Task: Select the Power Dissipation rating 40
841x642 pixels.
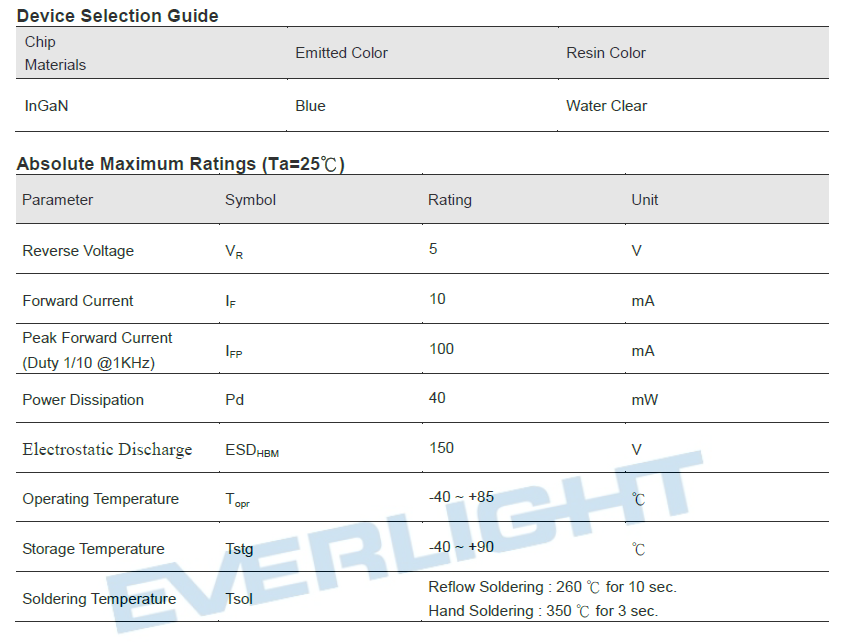Action: (437, 398)
